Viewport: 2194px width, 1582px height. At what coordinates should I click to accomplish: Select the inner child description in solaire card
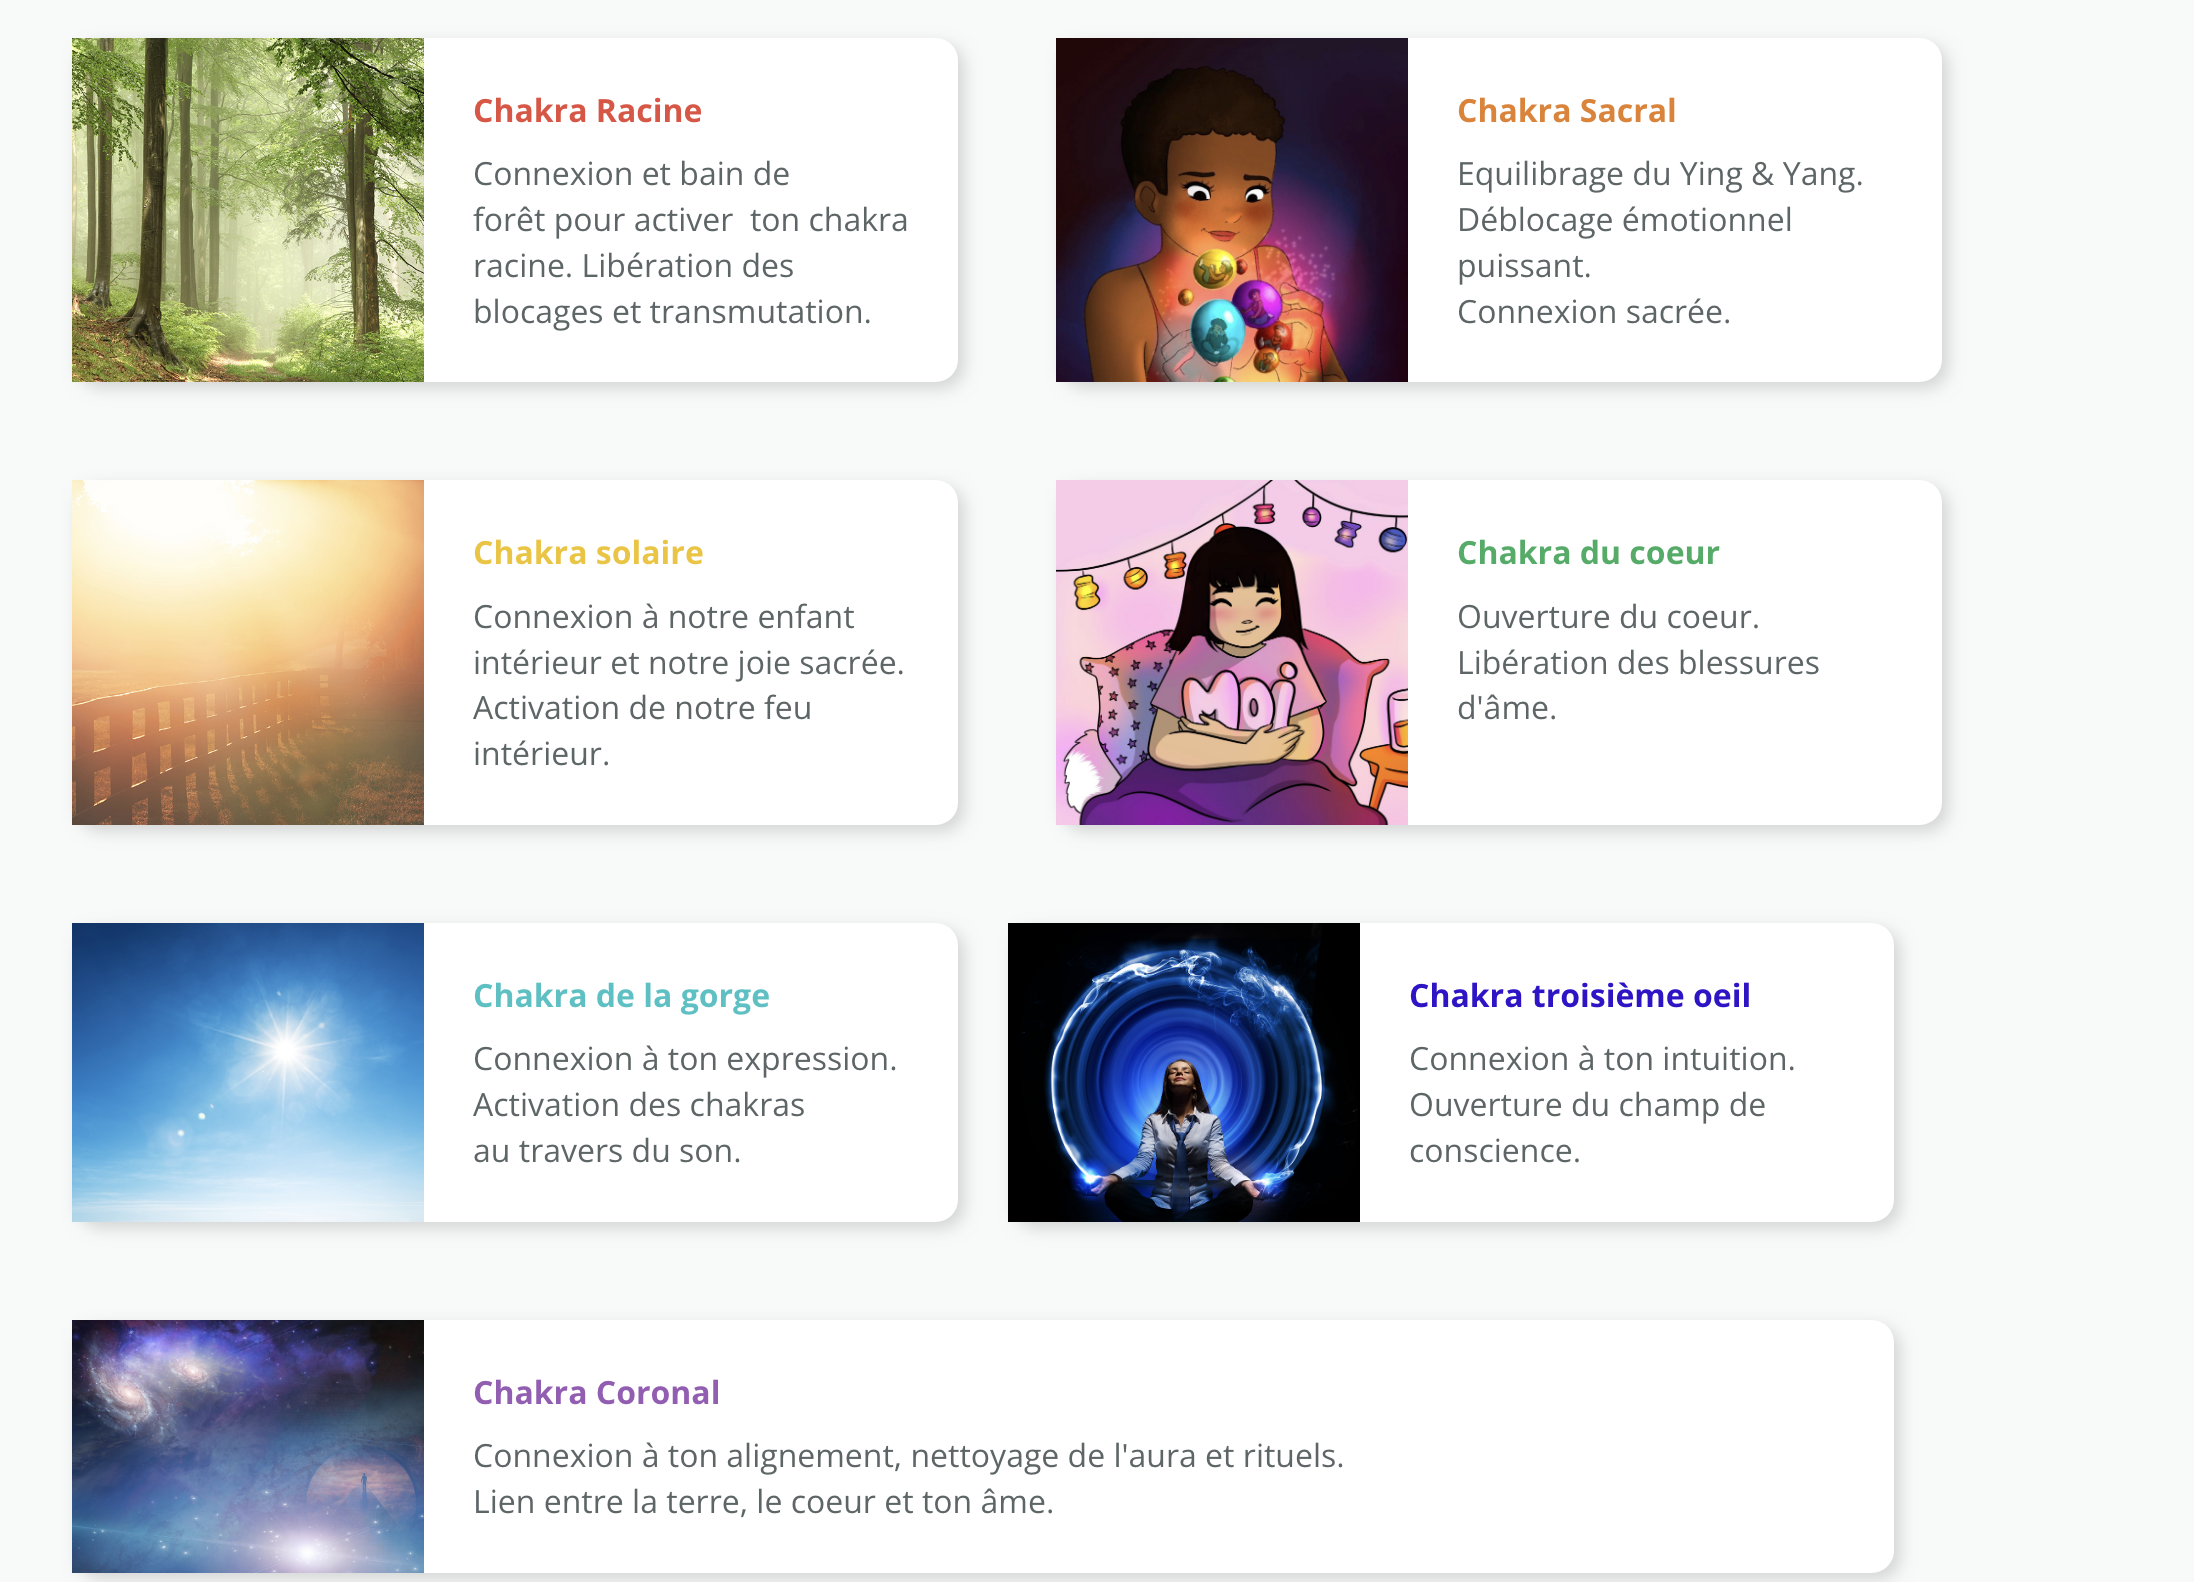point(688,685)
